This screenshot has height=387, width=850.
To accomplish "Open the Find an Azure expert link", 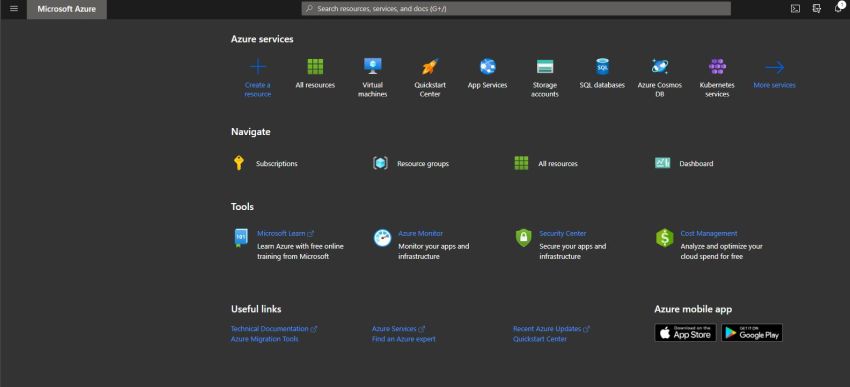I will (404, 339).
